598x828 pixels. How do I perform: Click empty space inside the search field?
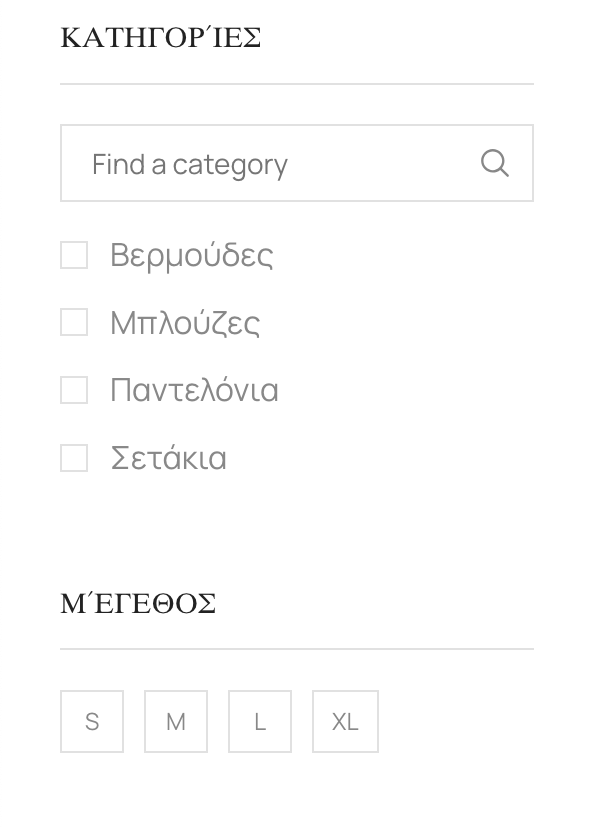[383, 163]
